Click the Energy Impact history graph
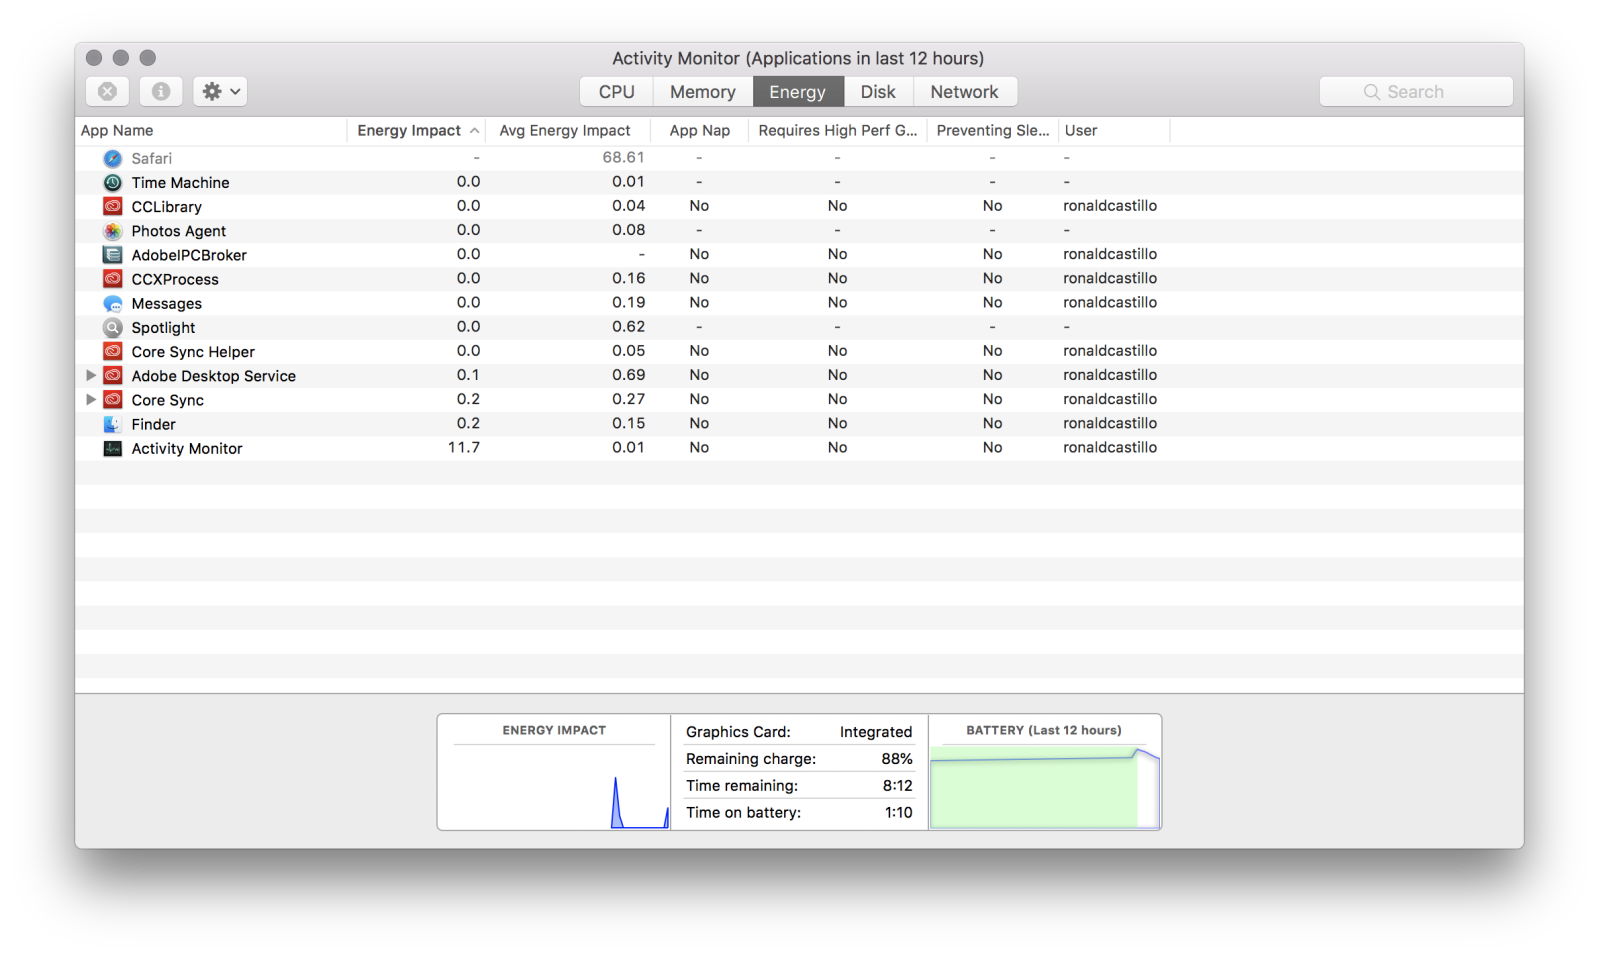1599x956 pixels. coord(554,785)
